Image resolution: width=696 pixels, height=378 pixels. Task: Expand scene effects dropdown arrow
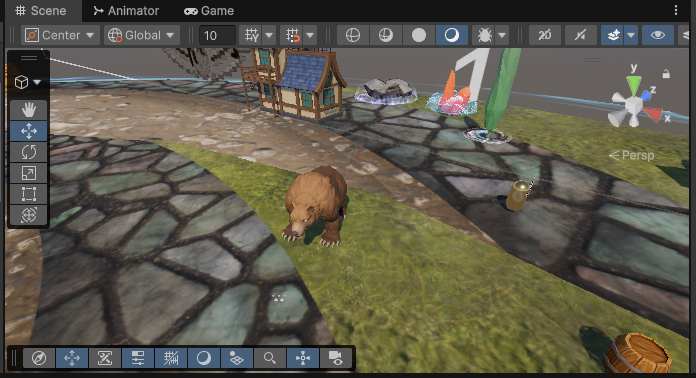coord(631,35)
